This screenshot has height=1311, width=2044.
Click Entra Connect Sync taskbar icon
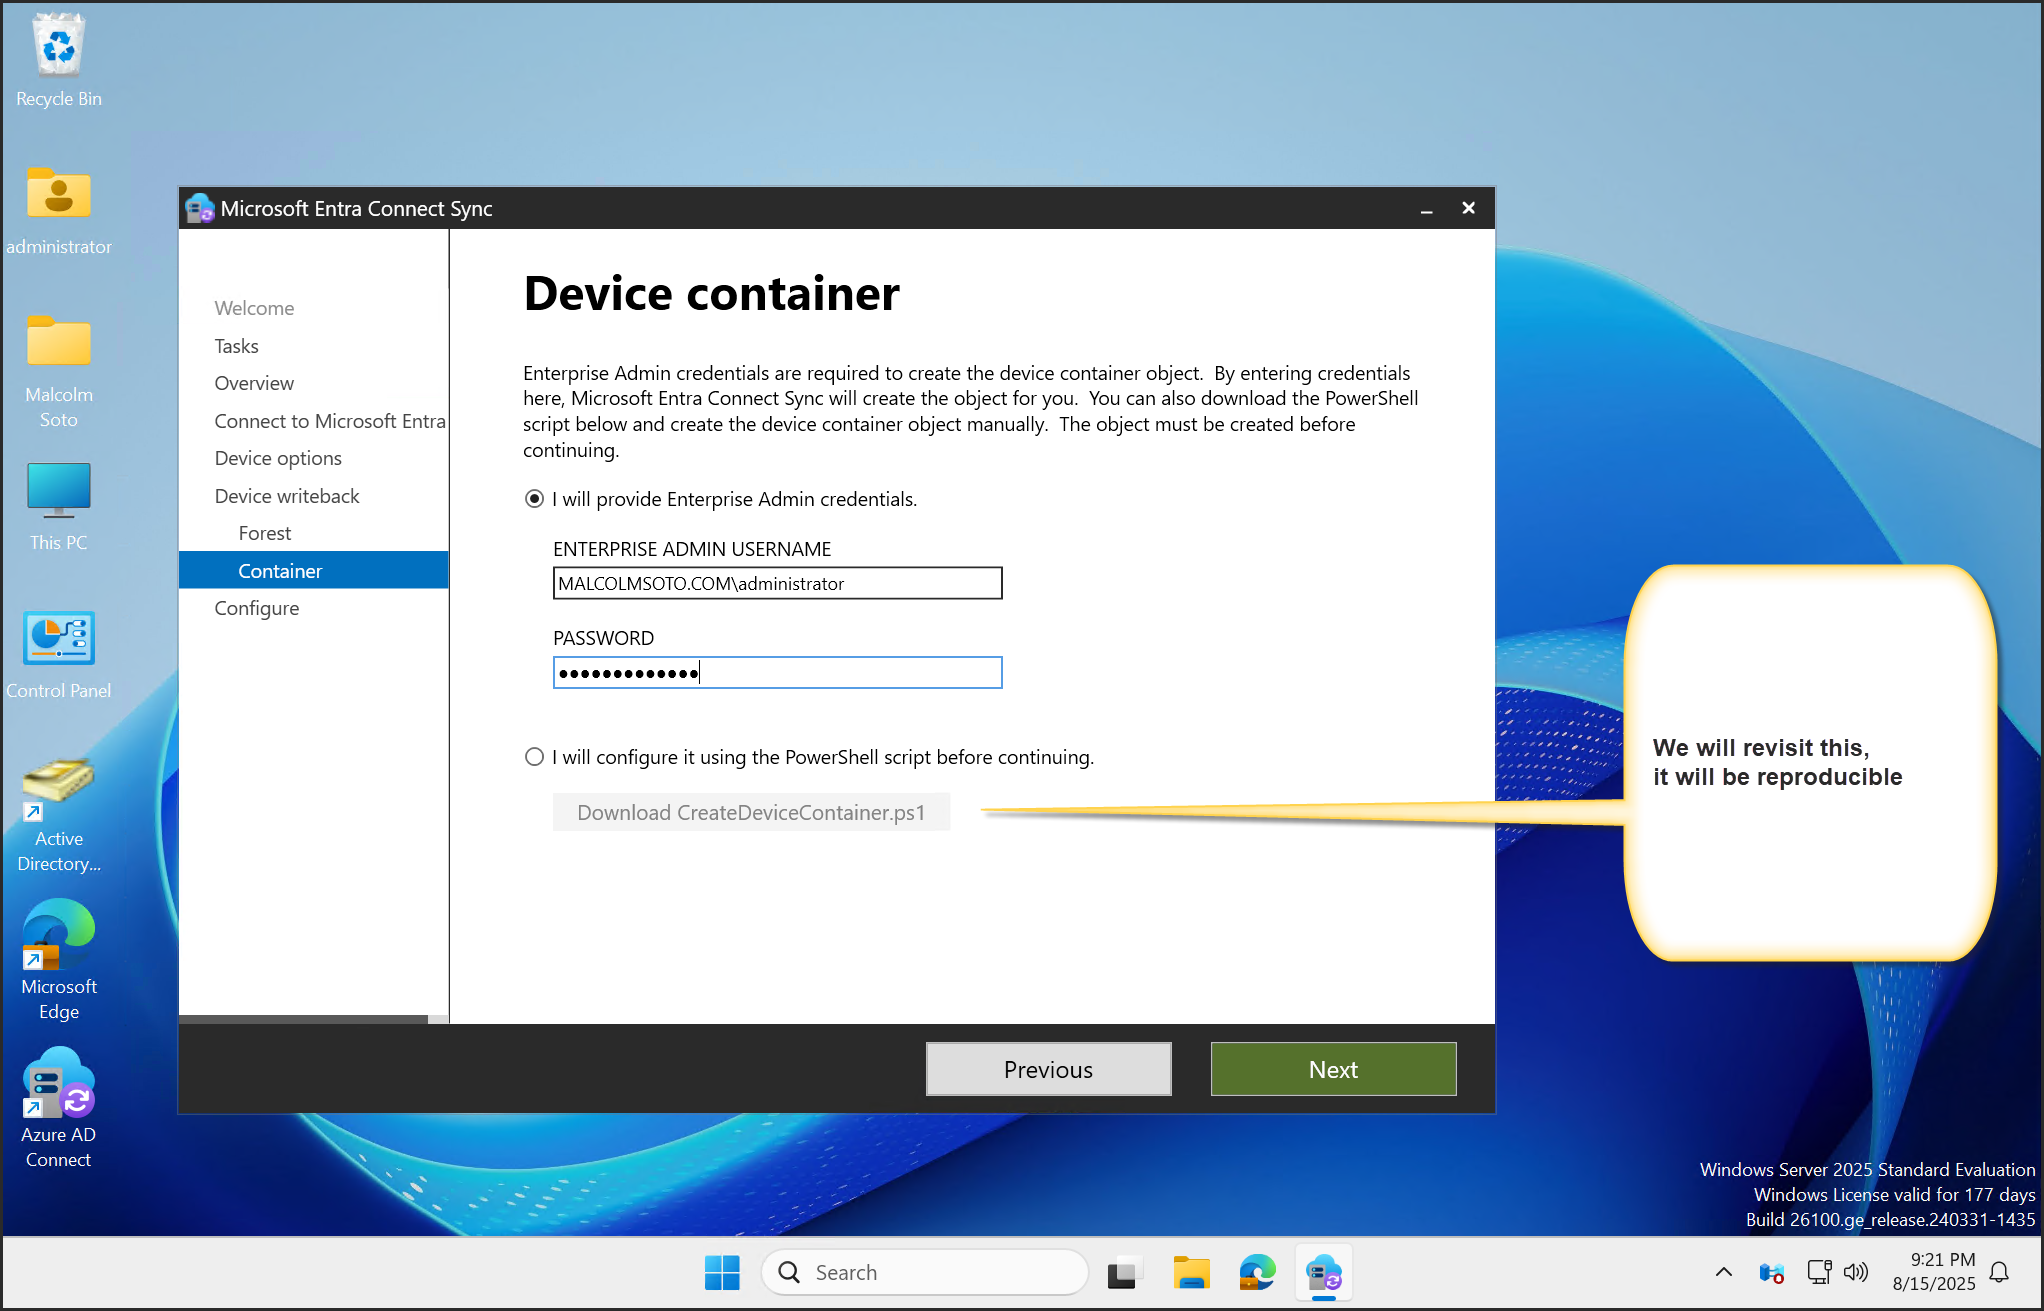point(1323,1273)
